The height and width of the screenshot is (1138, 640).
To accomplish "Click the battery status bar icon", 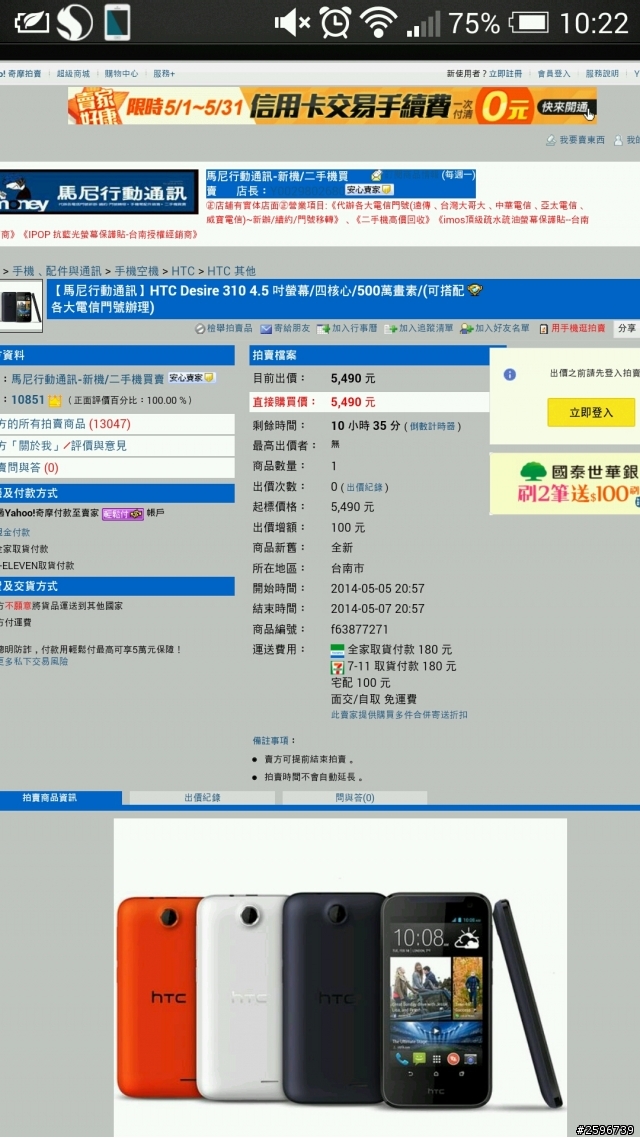I will click(528, 23).
